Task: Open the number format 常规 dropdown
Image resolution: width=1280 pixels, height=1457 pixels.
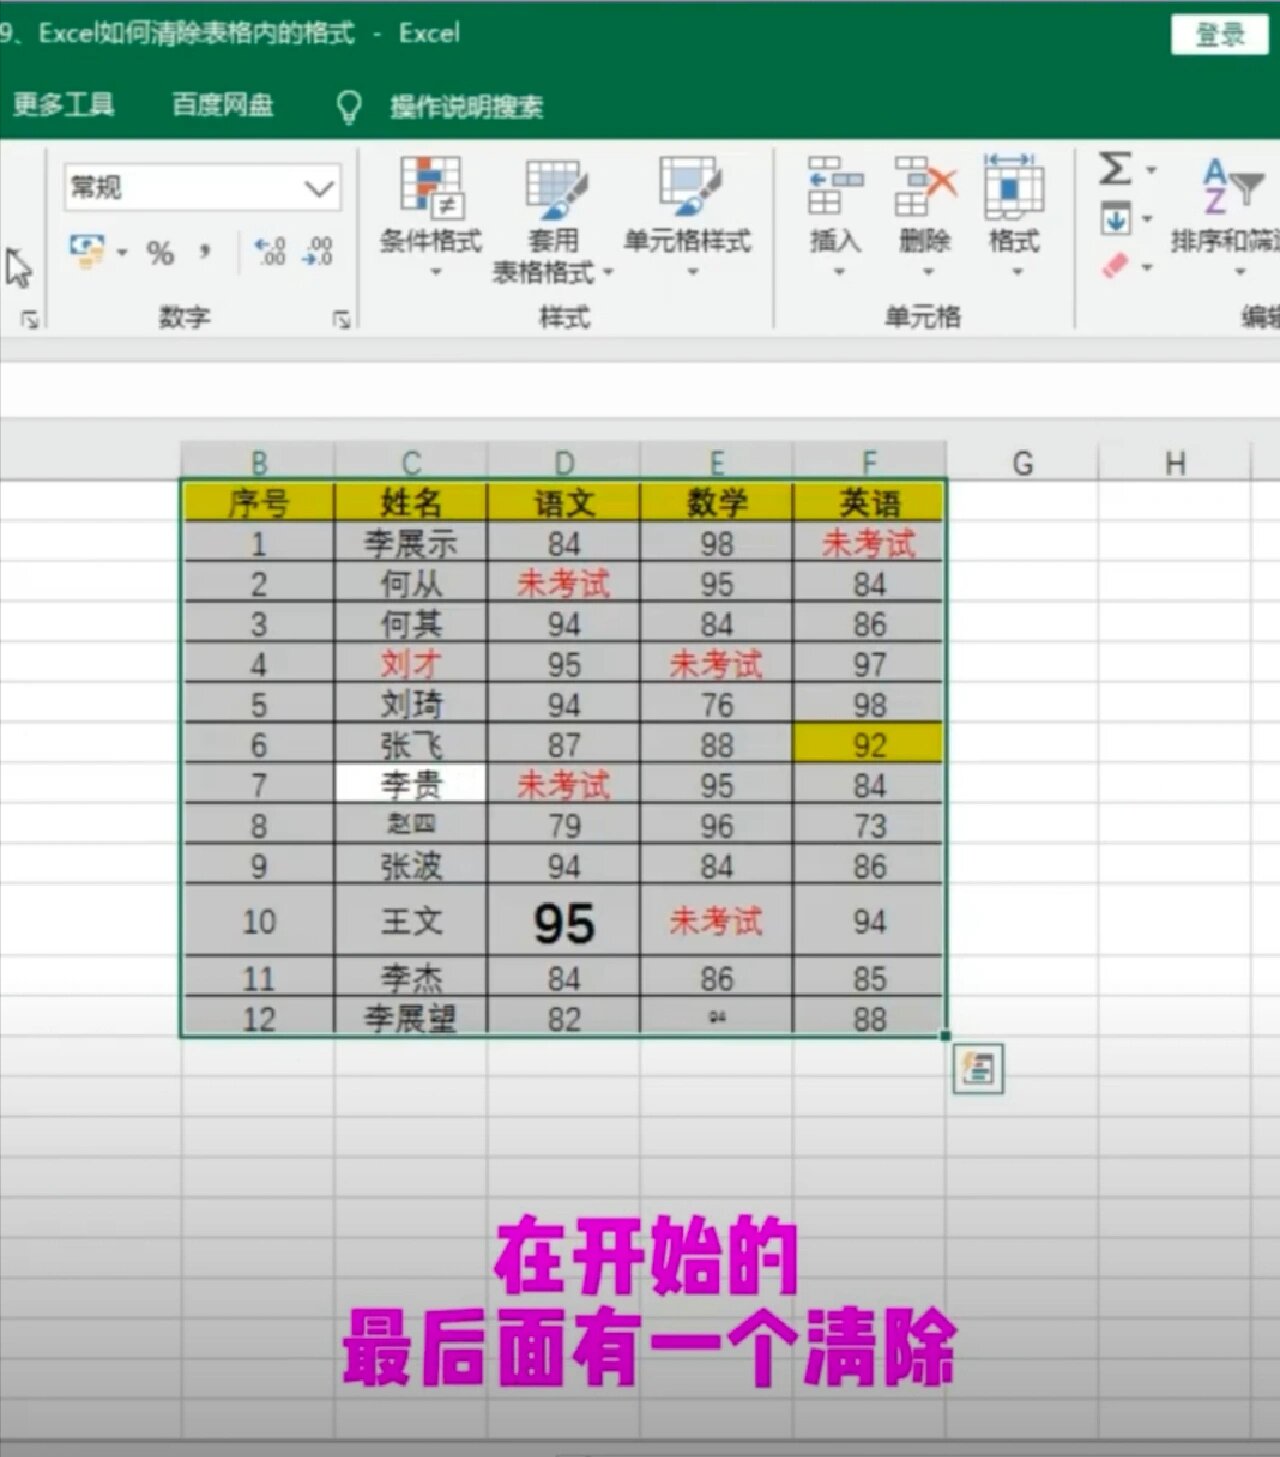Action: coord(318,188)
